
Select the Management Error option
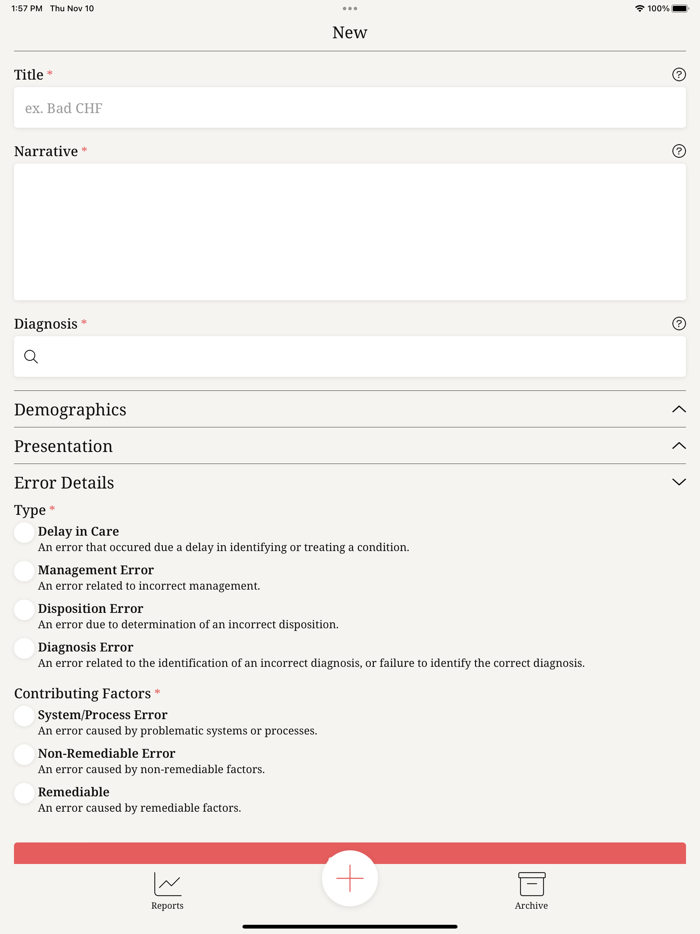click(24, 571)
